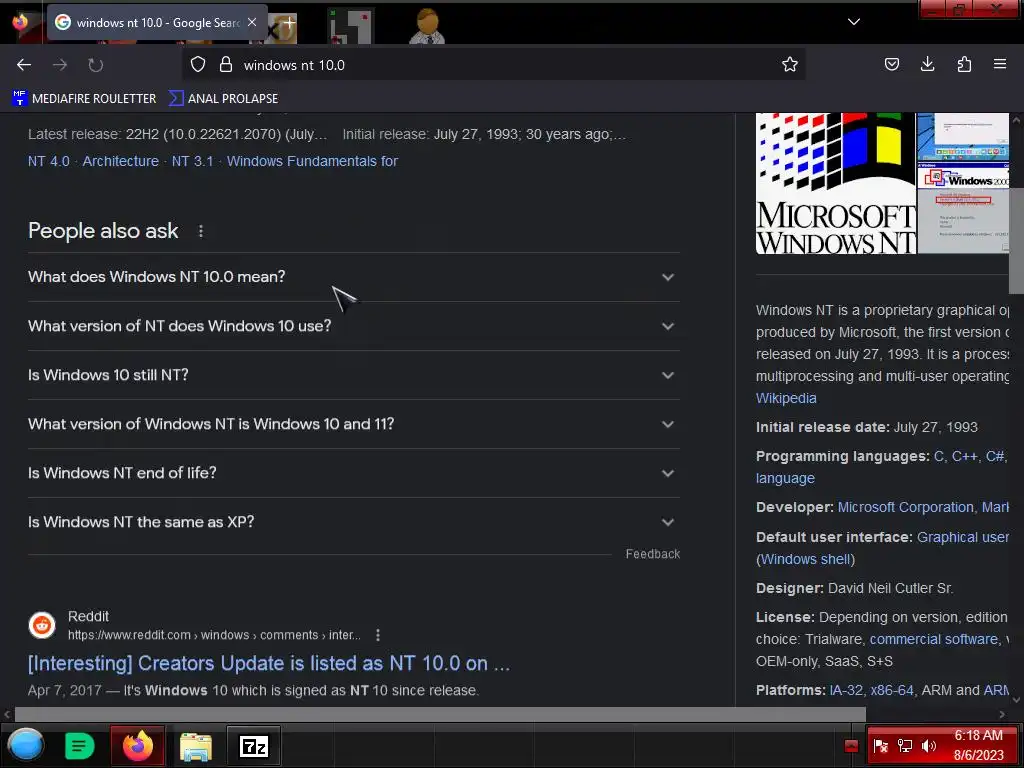This screenshot has width=1024, height=768.
Task: Open the NT 3.1 link
Action: click(192, 161)
